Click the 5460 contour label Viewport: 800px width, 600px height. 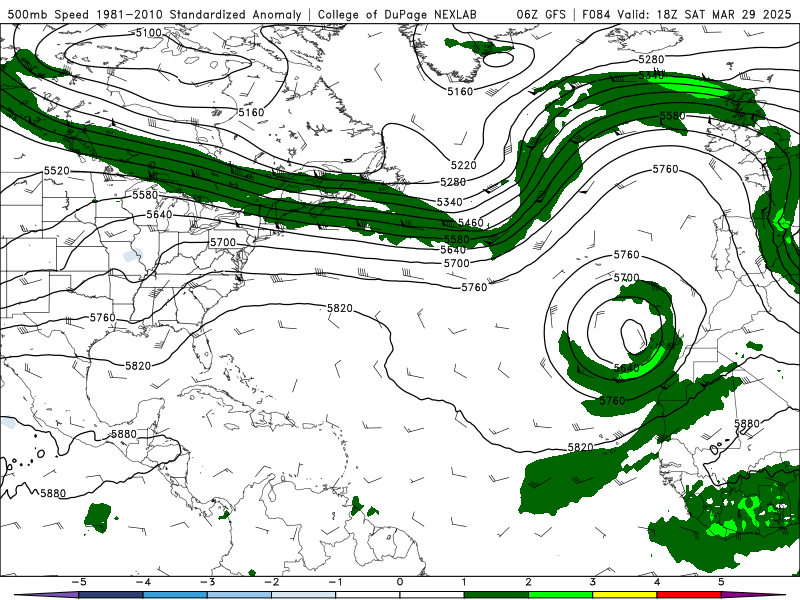click(470, 222)
